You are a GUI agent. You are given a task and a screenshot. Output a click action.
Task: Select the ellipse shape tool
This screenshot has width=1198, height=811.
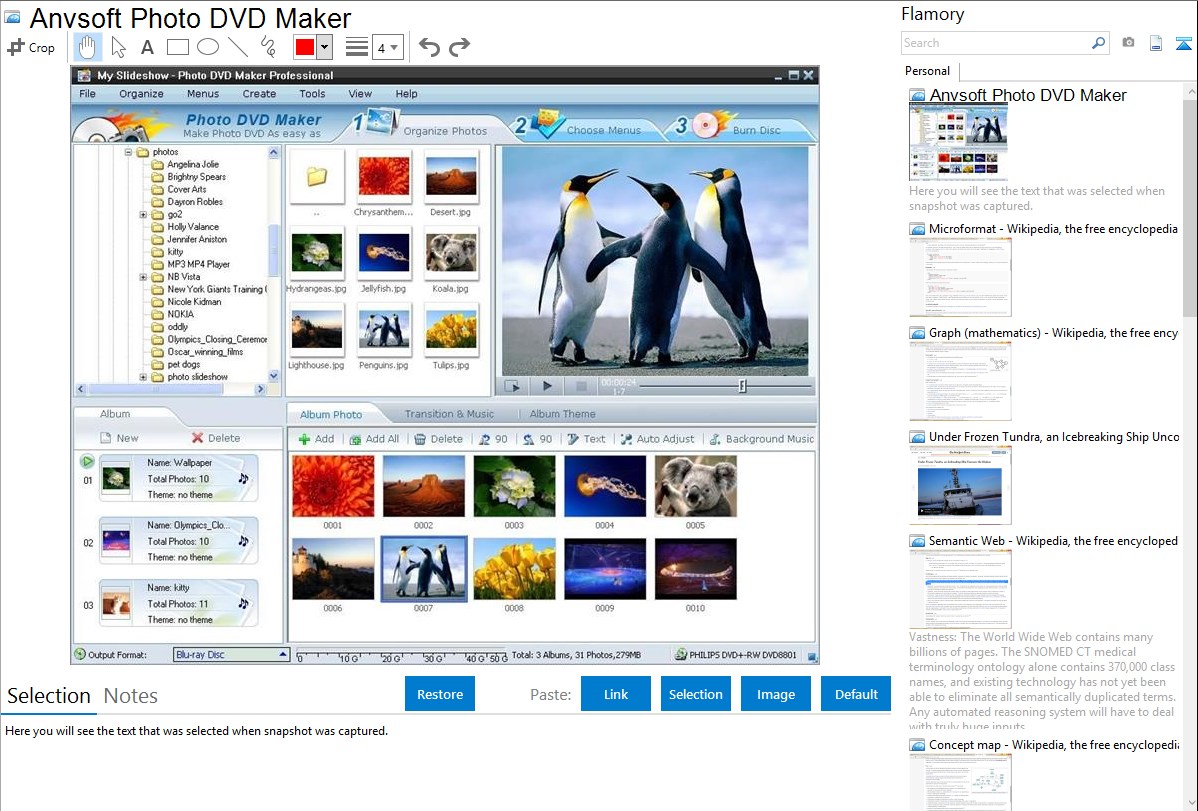coord(207,47)
